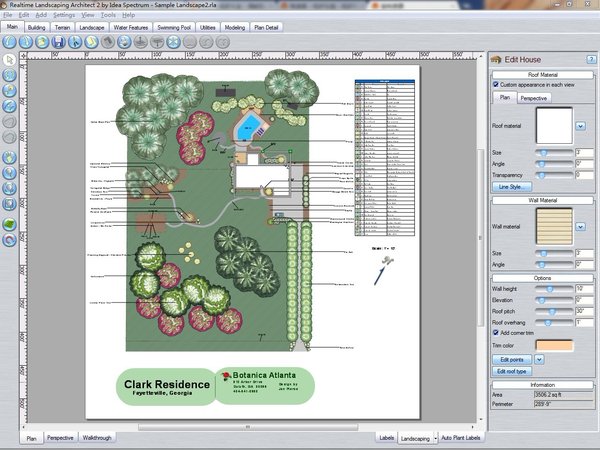The image size is (600, 450).
Task: Open Roof material dropdown arrow
Action: pos(581,126)
